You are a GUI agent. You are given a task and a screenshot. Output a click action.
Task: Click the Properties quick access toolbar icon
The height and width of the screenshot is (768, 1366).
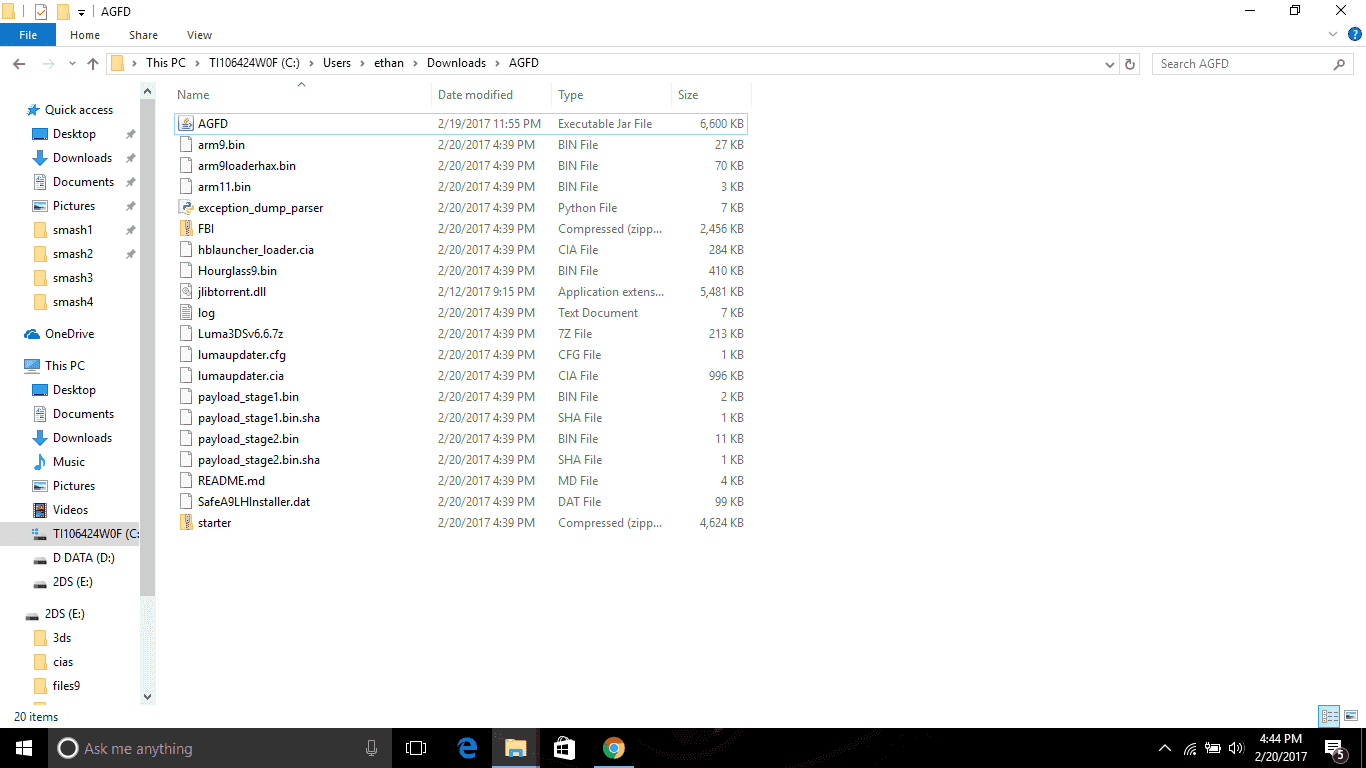pyautogui.click(x=41, y=11)
